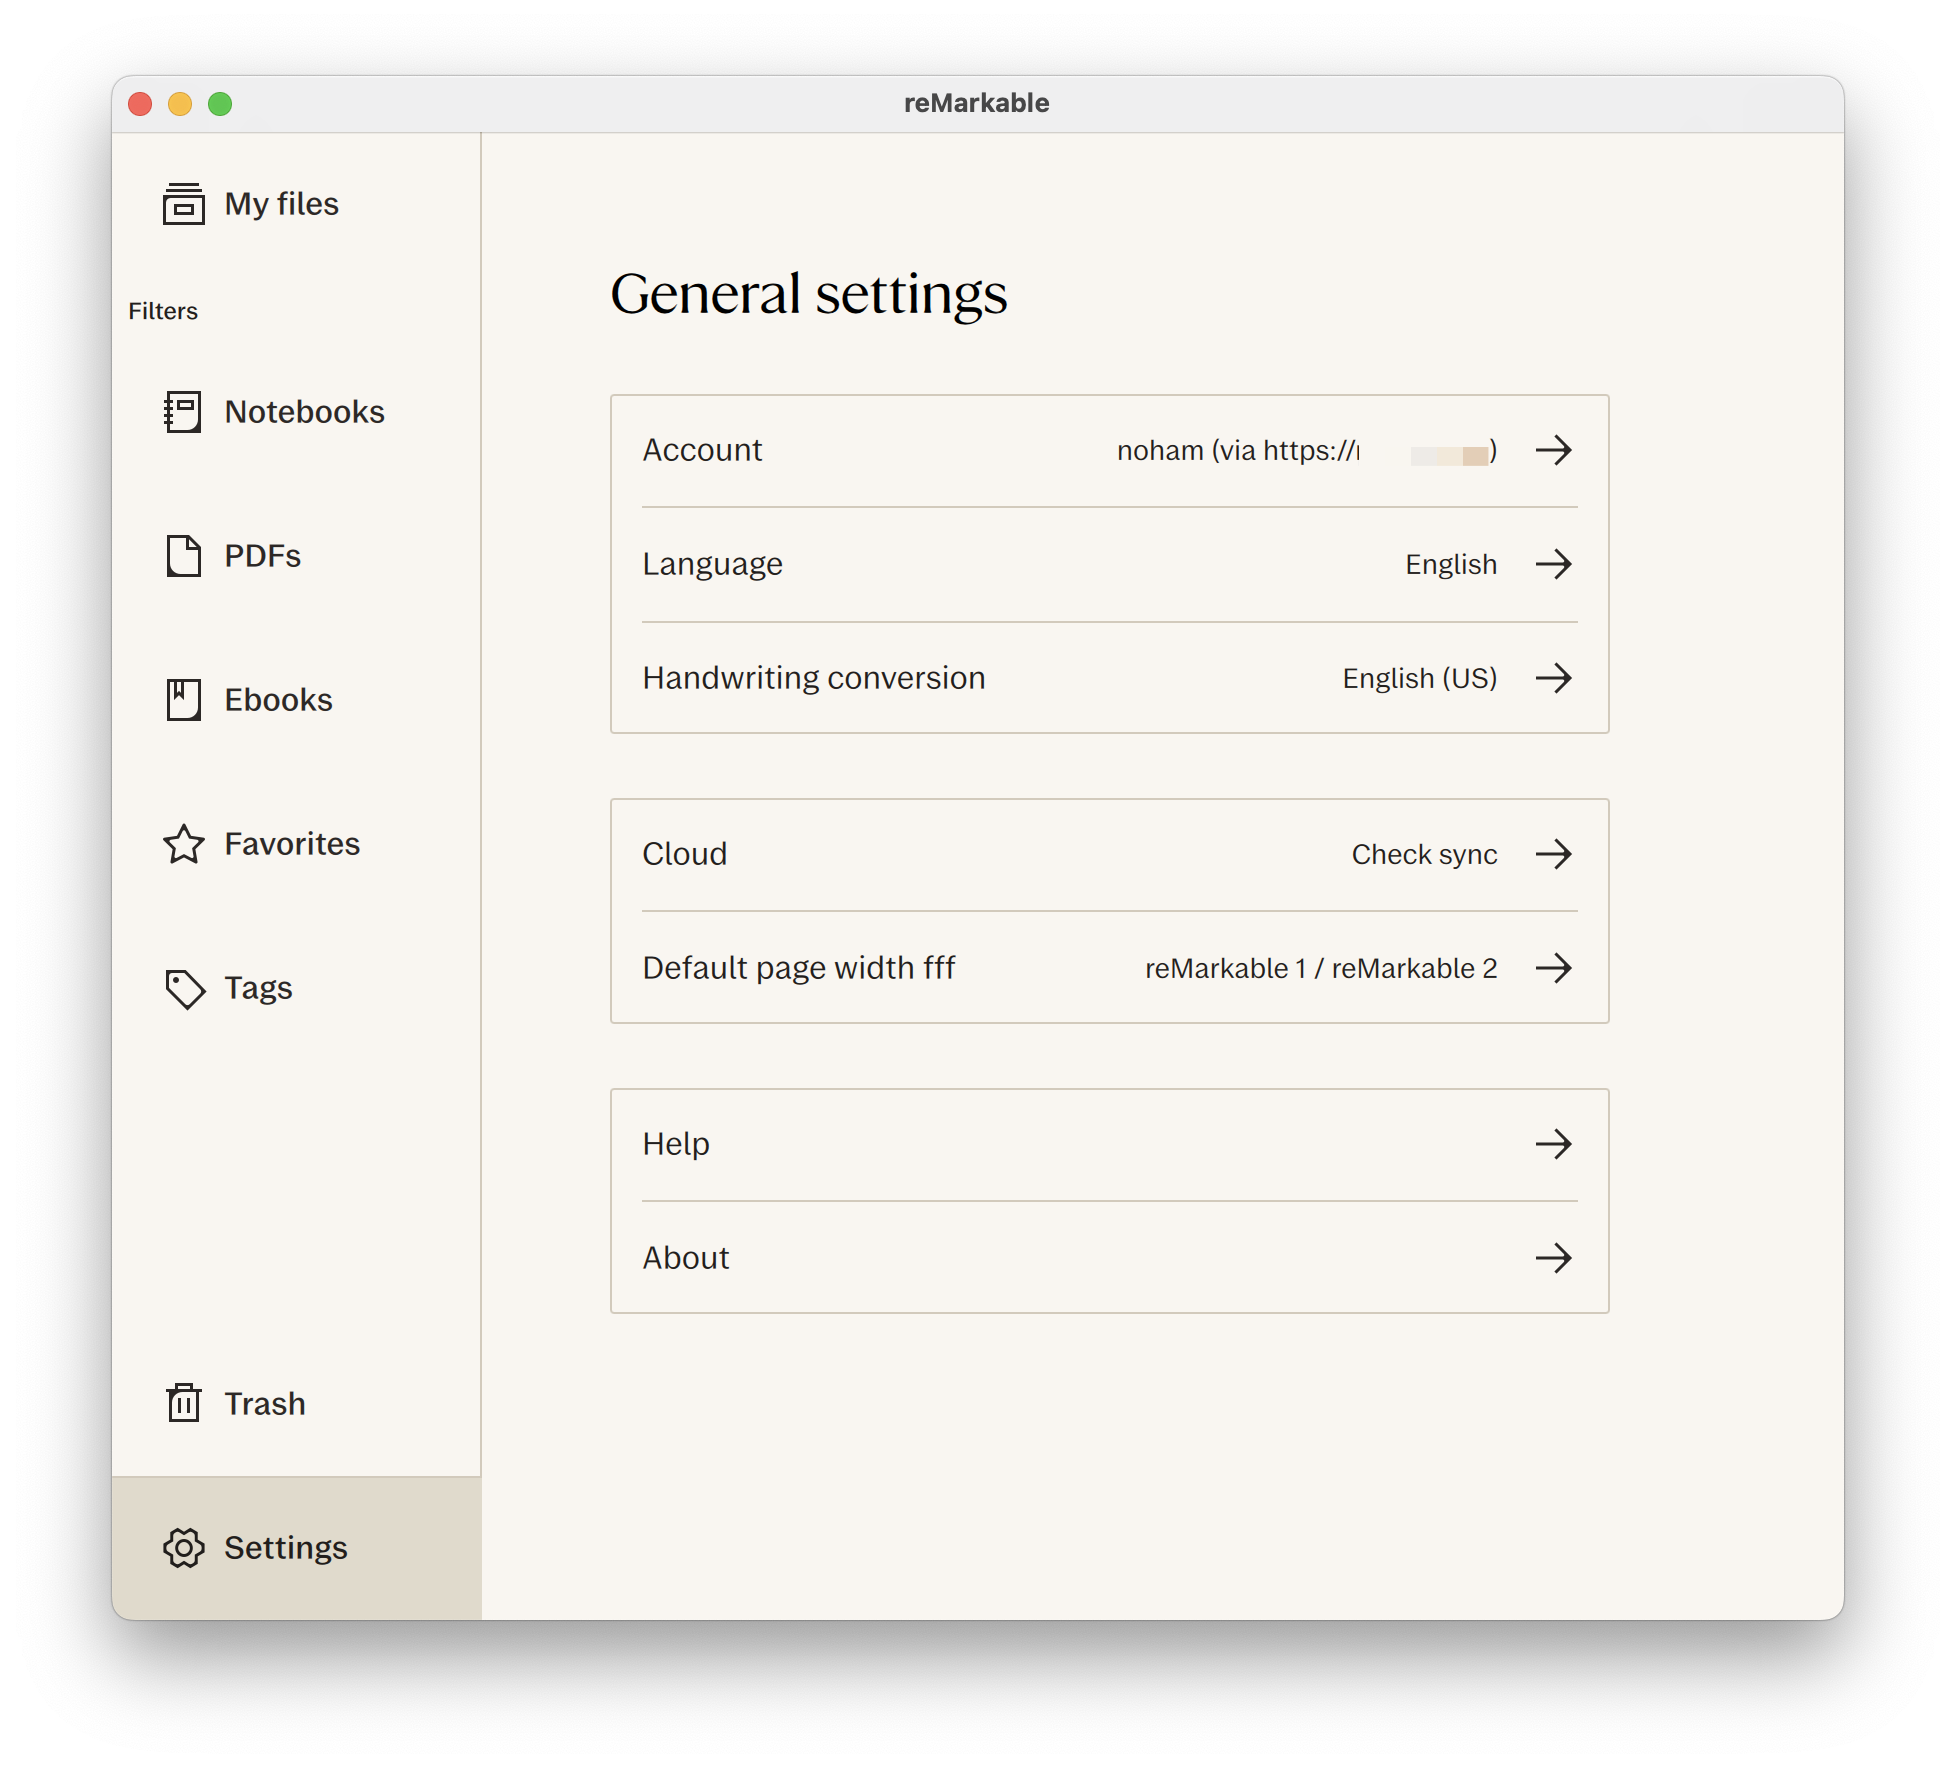The image size is (1956, 1768).
Task: Click the Help row label
Action: 676,1144
